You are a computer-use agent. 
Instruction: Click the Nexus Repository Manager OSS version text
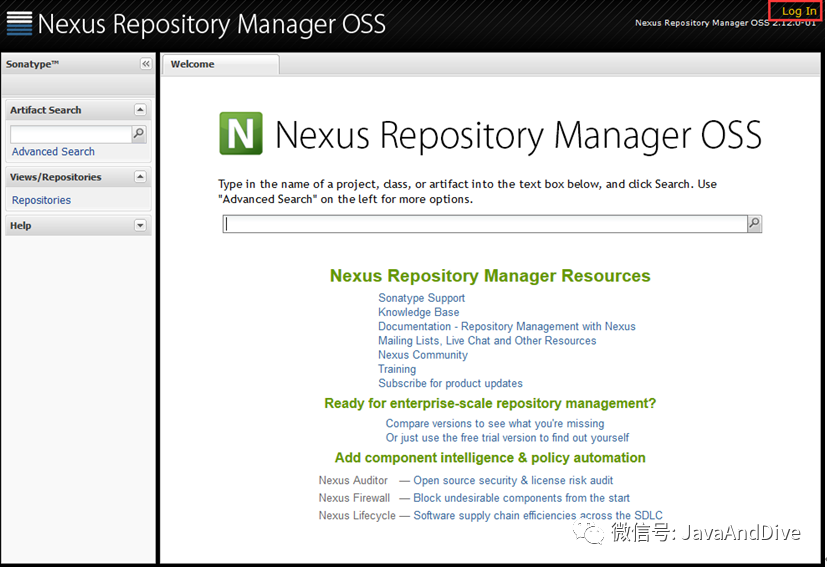(725, 23)
